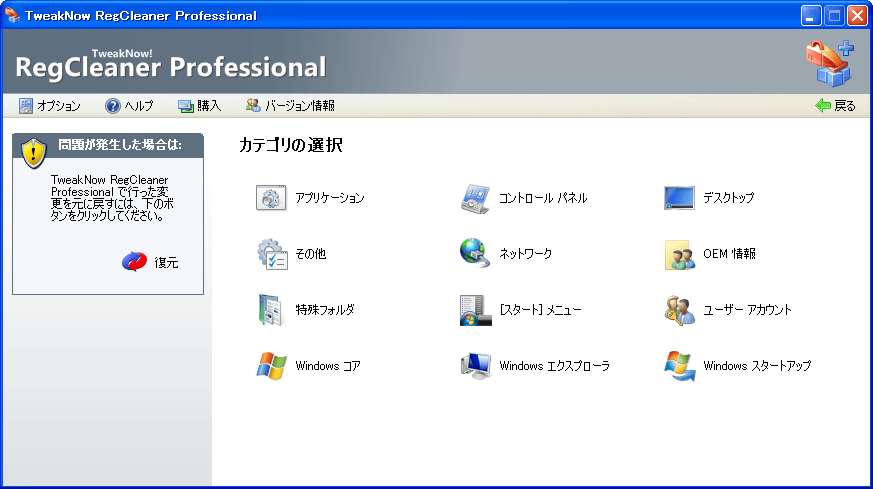The width and height of the screenshot is (873, 489).
Task: Click the ヘルプ question mark icon
Action: point(112,106)
